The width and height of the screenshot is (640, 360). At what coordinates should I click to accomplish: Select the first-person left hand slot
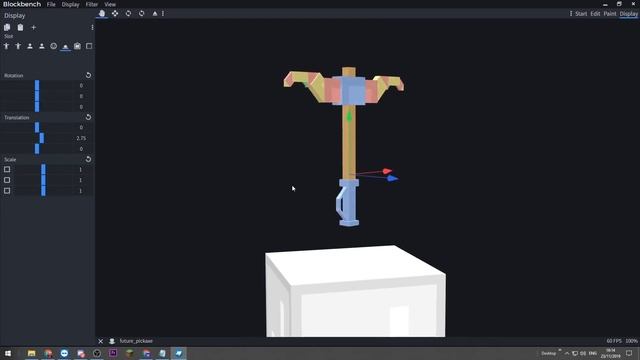click(42, 46)
